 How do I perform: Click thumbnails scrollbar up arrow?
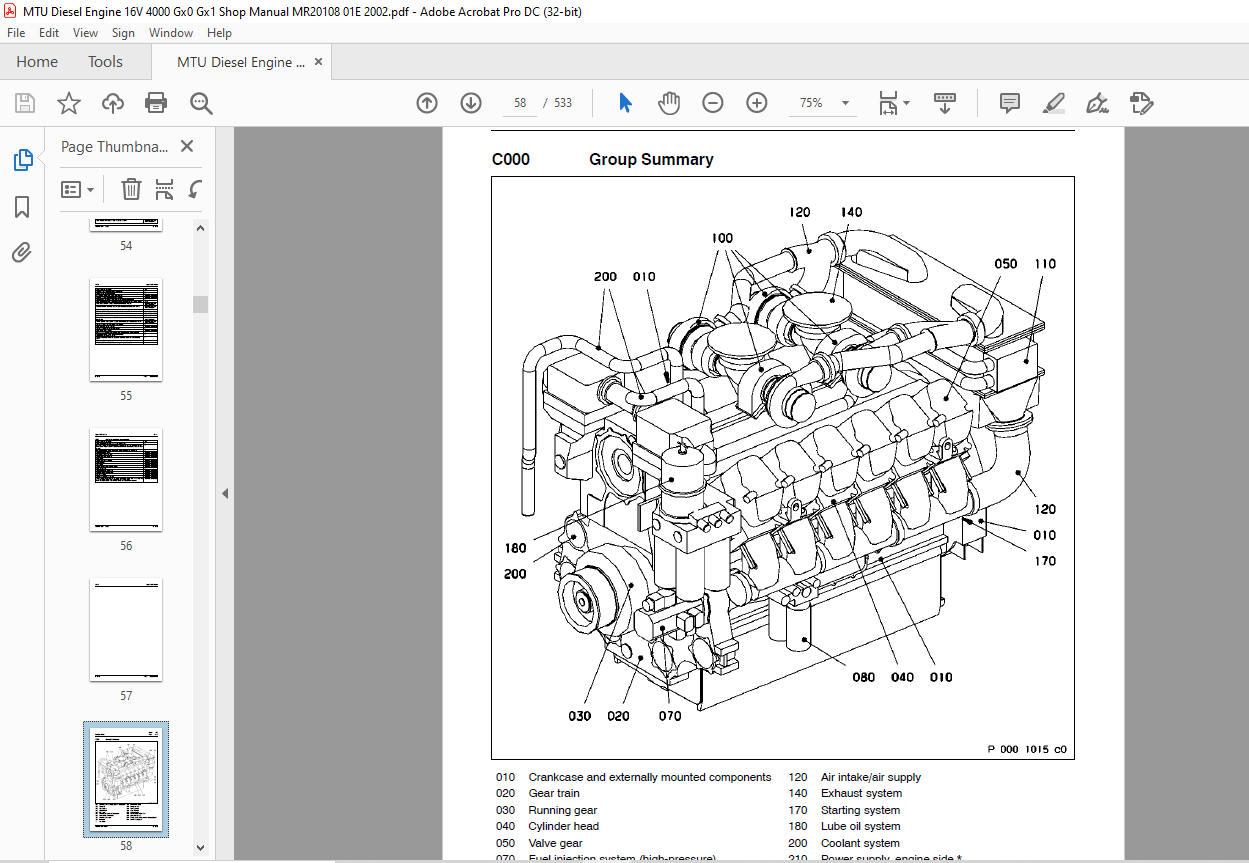pos(201,228)
